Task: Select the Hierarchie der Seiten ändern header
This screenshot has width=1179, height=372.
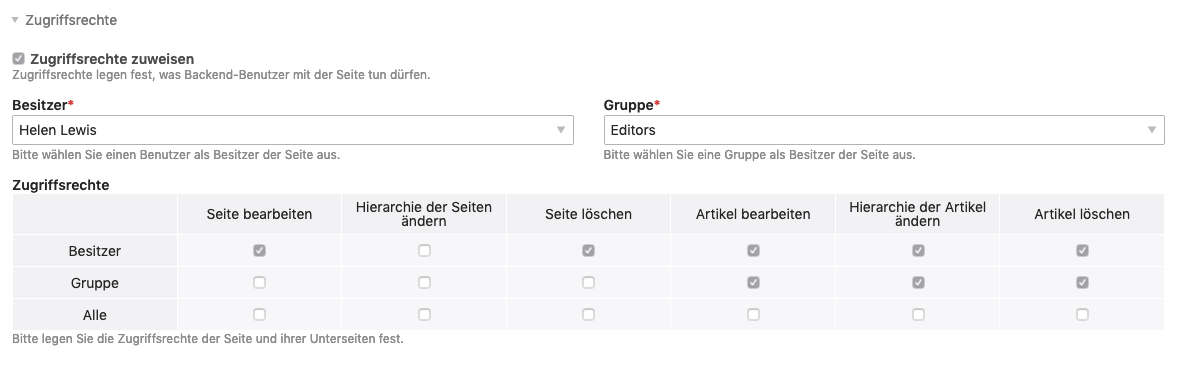Action: click(x=424, y=214)
